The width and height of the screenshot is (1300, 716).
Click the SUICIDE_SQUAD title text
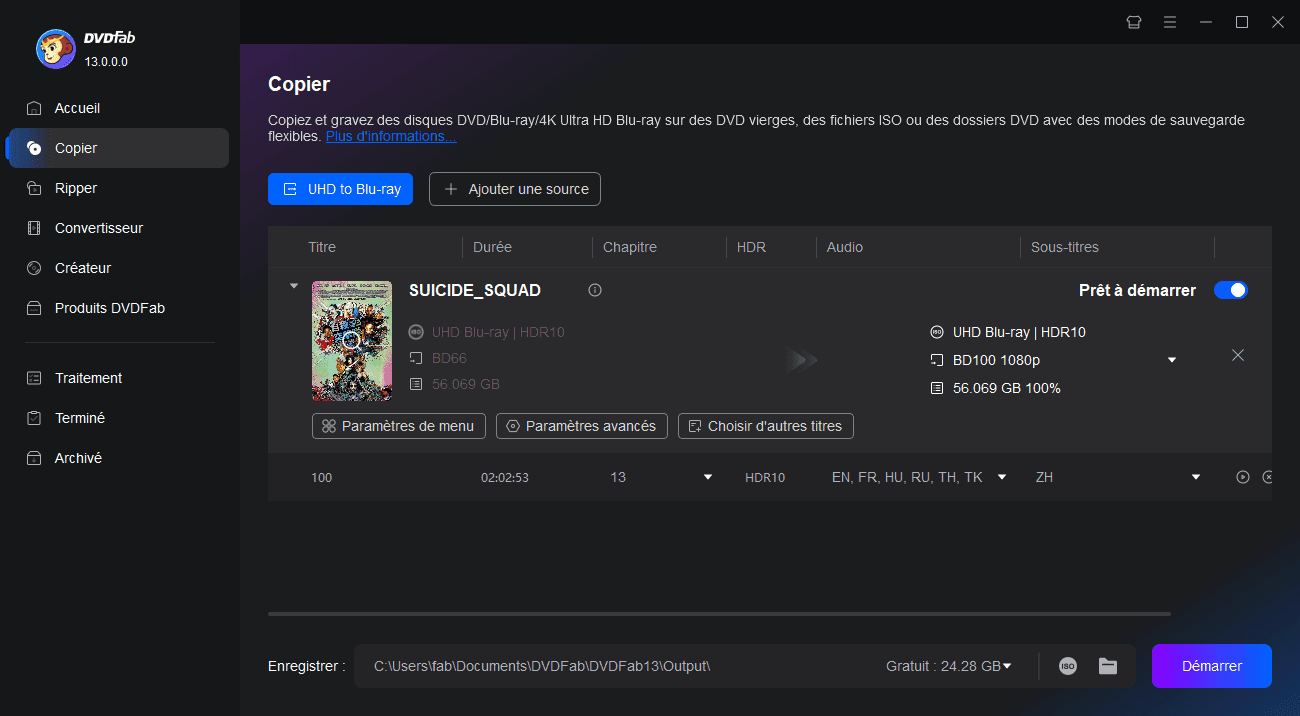[475, 290]
